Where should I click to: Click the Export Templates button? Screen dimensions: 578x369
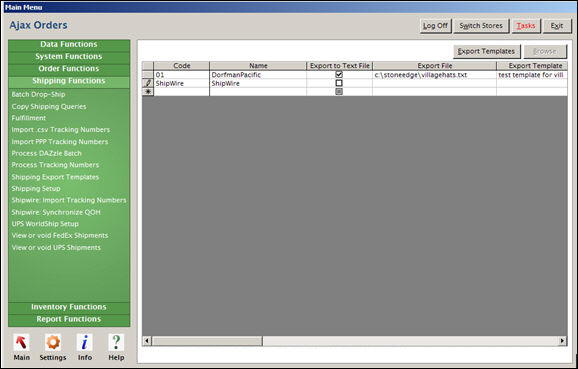pos(487,51)
